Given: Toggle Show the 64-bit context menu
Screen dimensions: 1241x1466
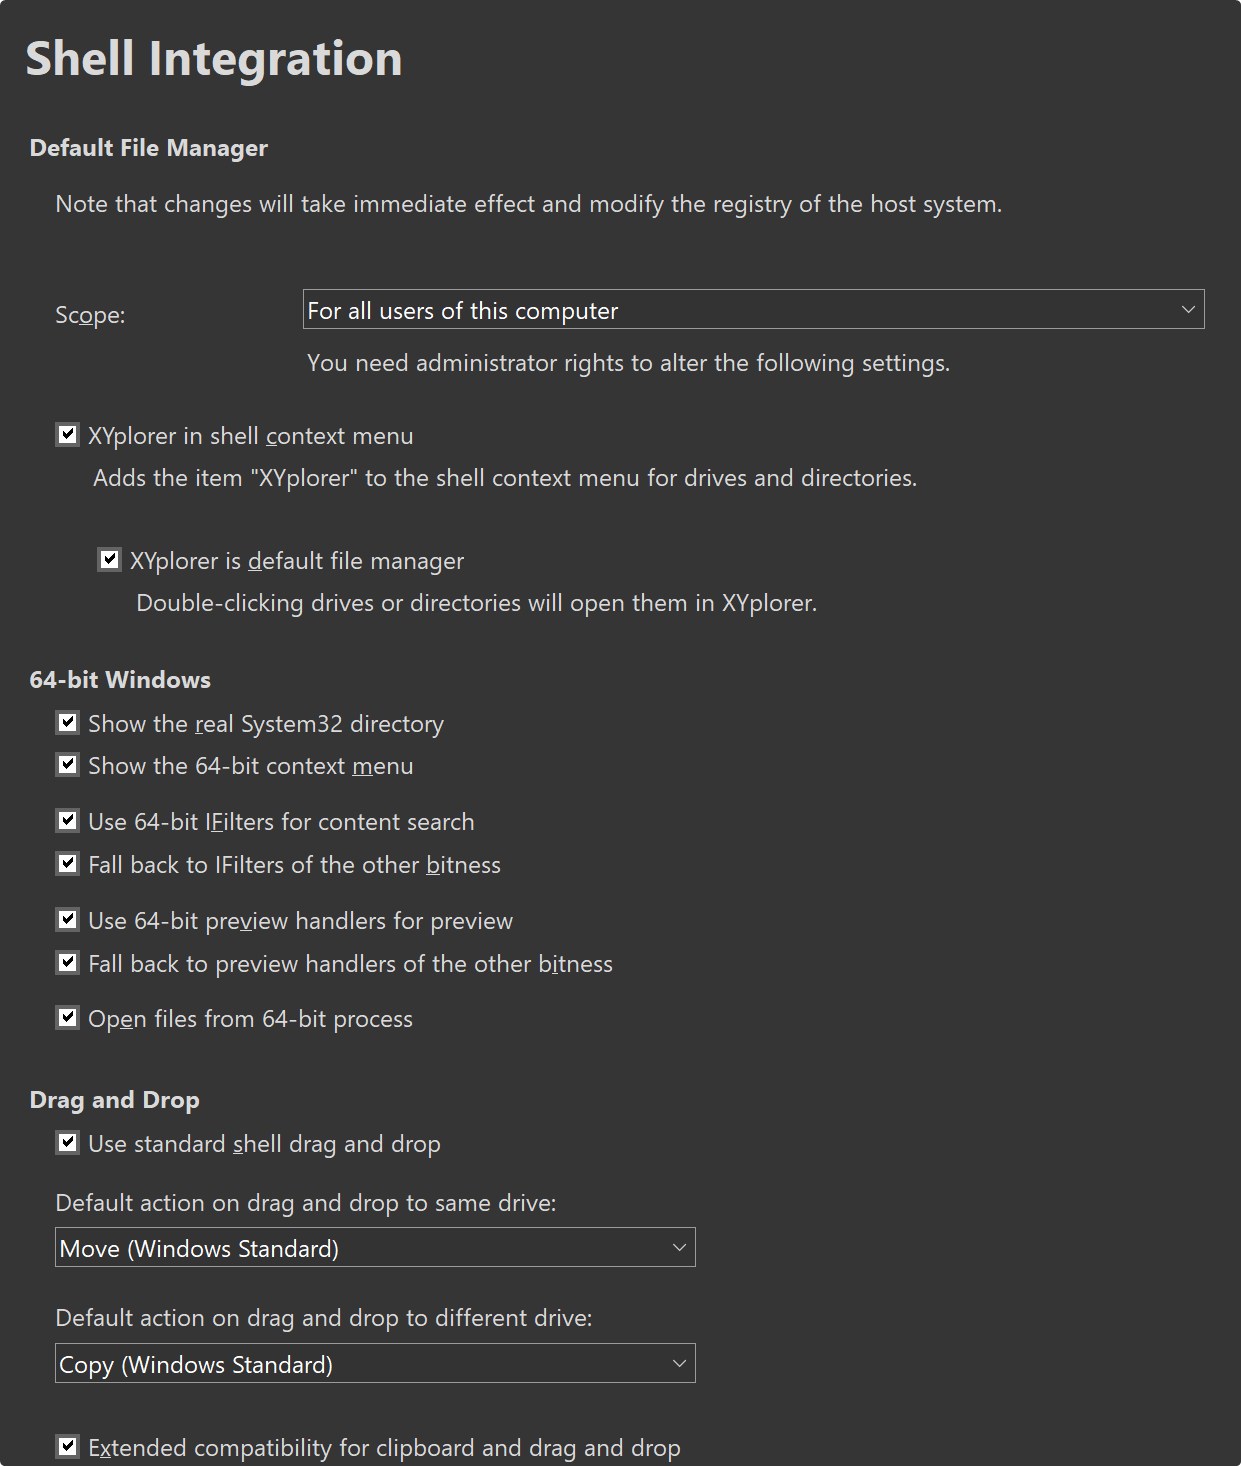Looking at the screenshot, I should 68,765.
